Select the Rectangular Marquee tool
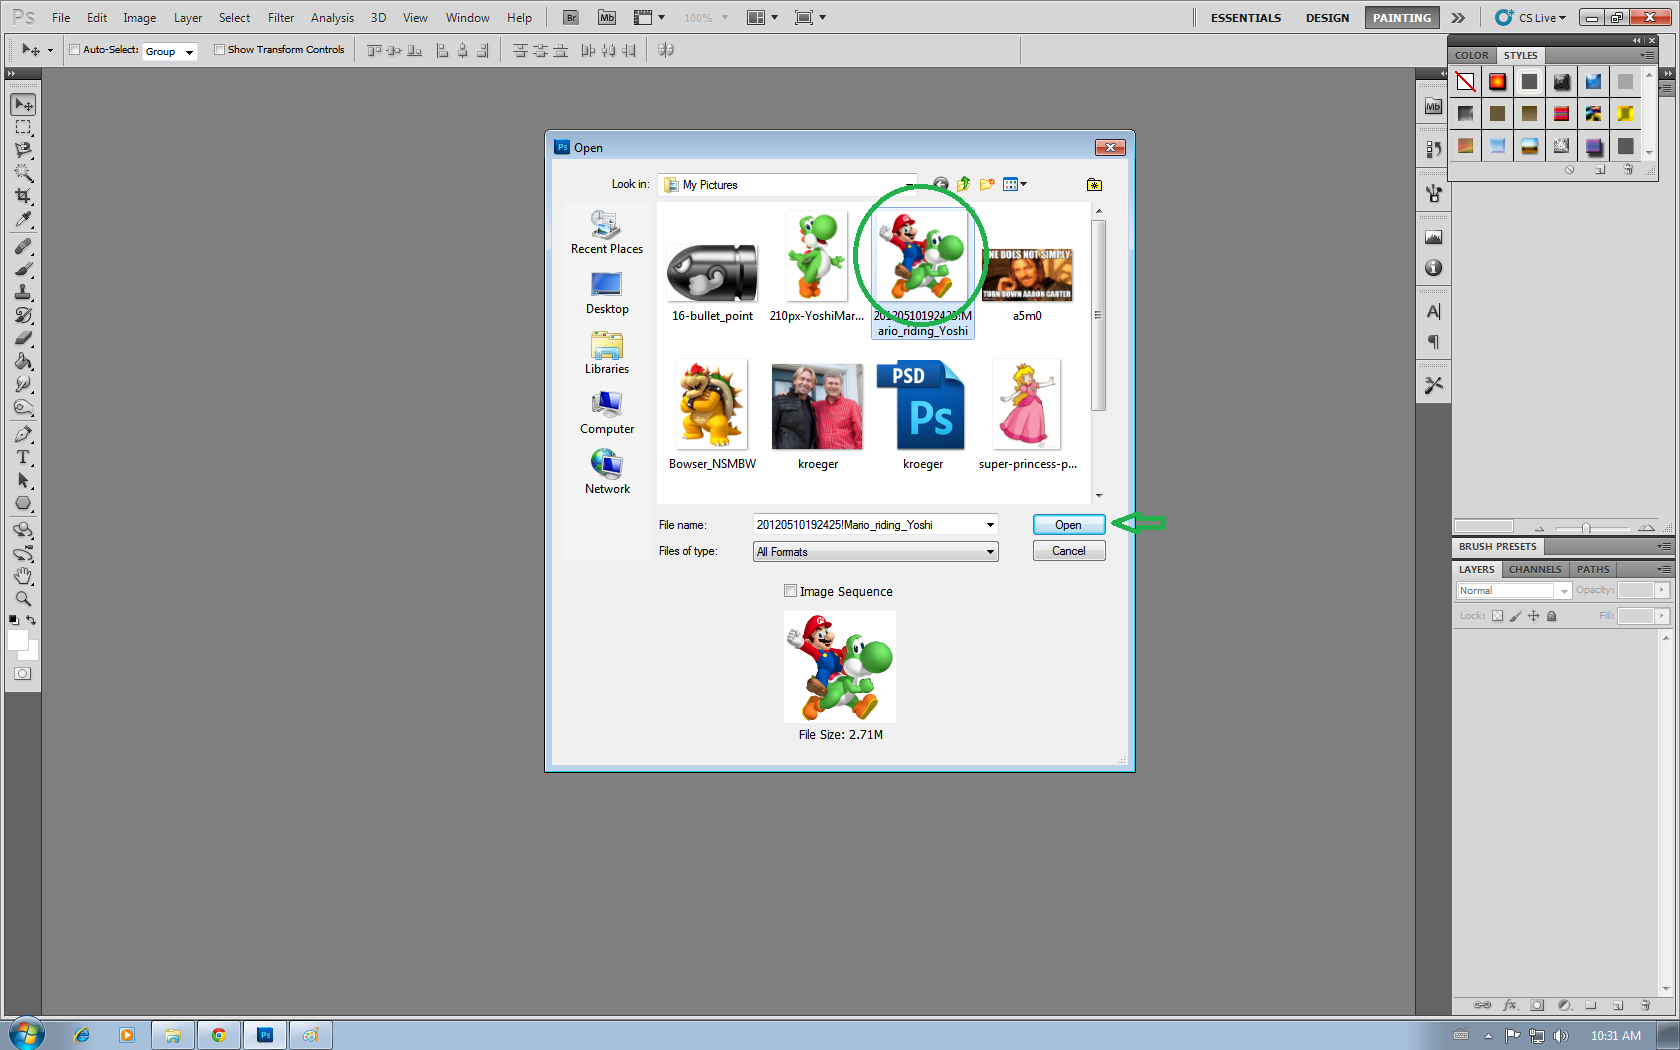The width and height of the screenshot is (1680, 1050). pyautogui.click(x=23, y=128)
